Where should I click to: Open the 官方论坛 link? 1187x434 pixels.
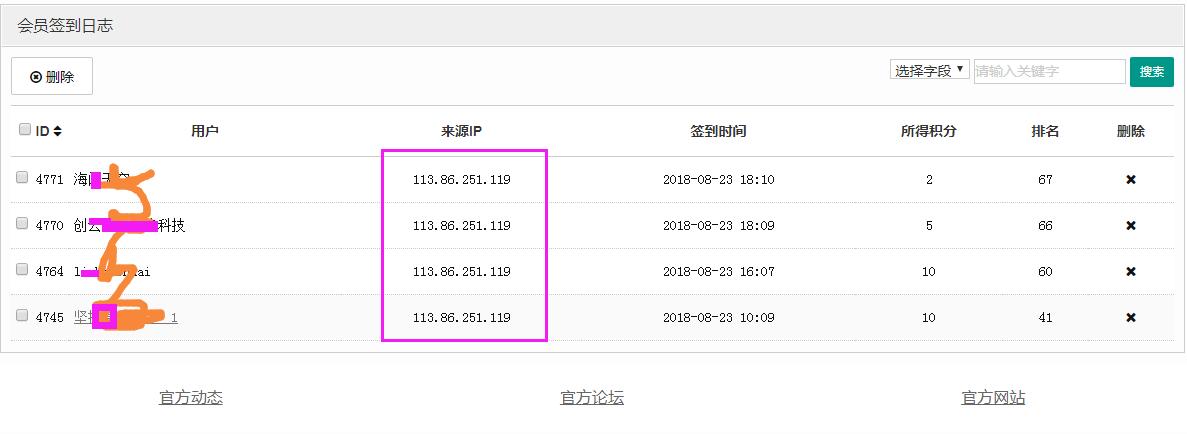tap(592, 398)
